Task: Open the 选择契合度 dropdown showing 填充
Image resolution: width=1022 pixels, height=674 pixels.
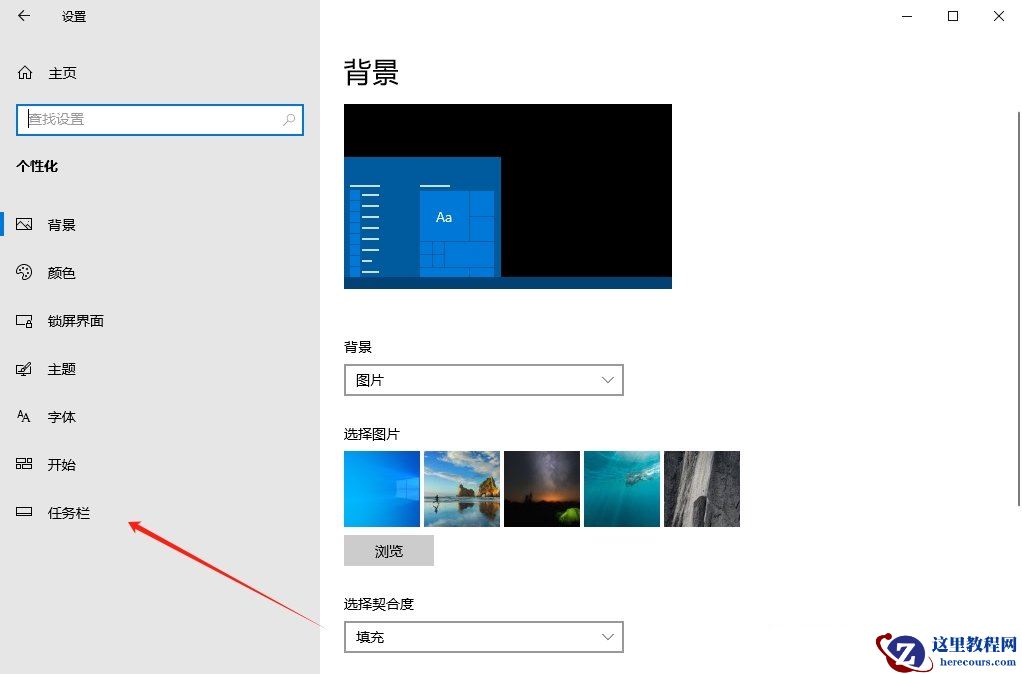Action: 484,637
